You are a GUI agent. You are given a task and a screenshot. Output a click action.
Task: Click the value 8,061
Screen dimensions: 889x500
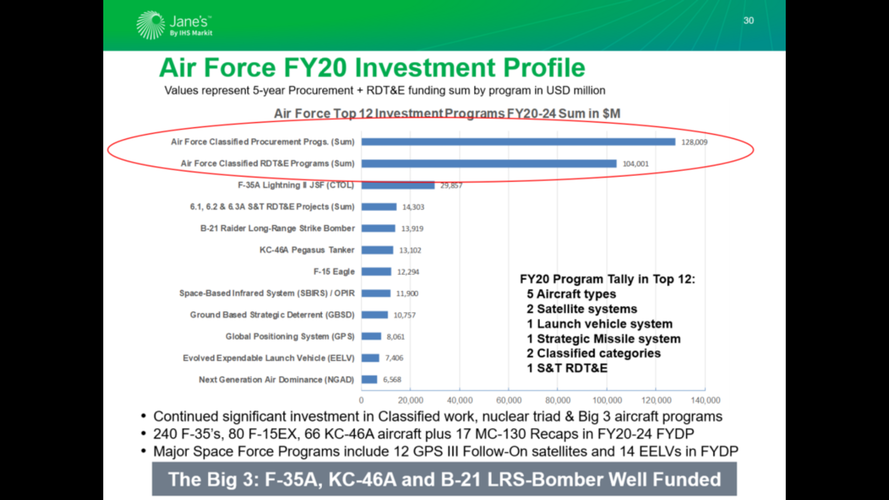click(396, 337)
